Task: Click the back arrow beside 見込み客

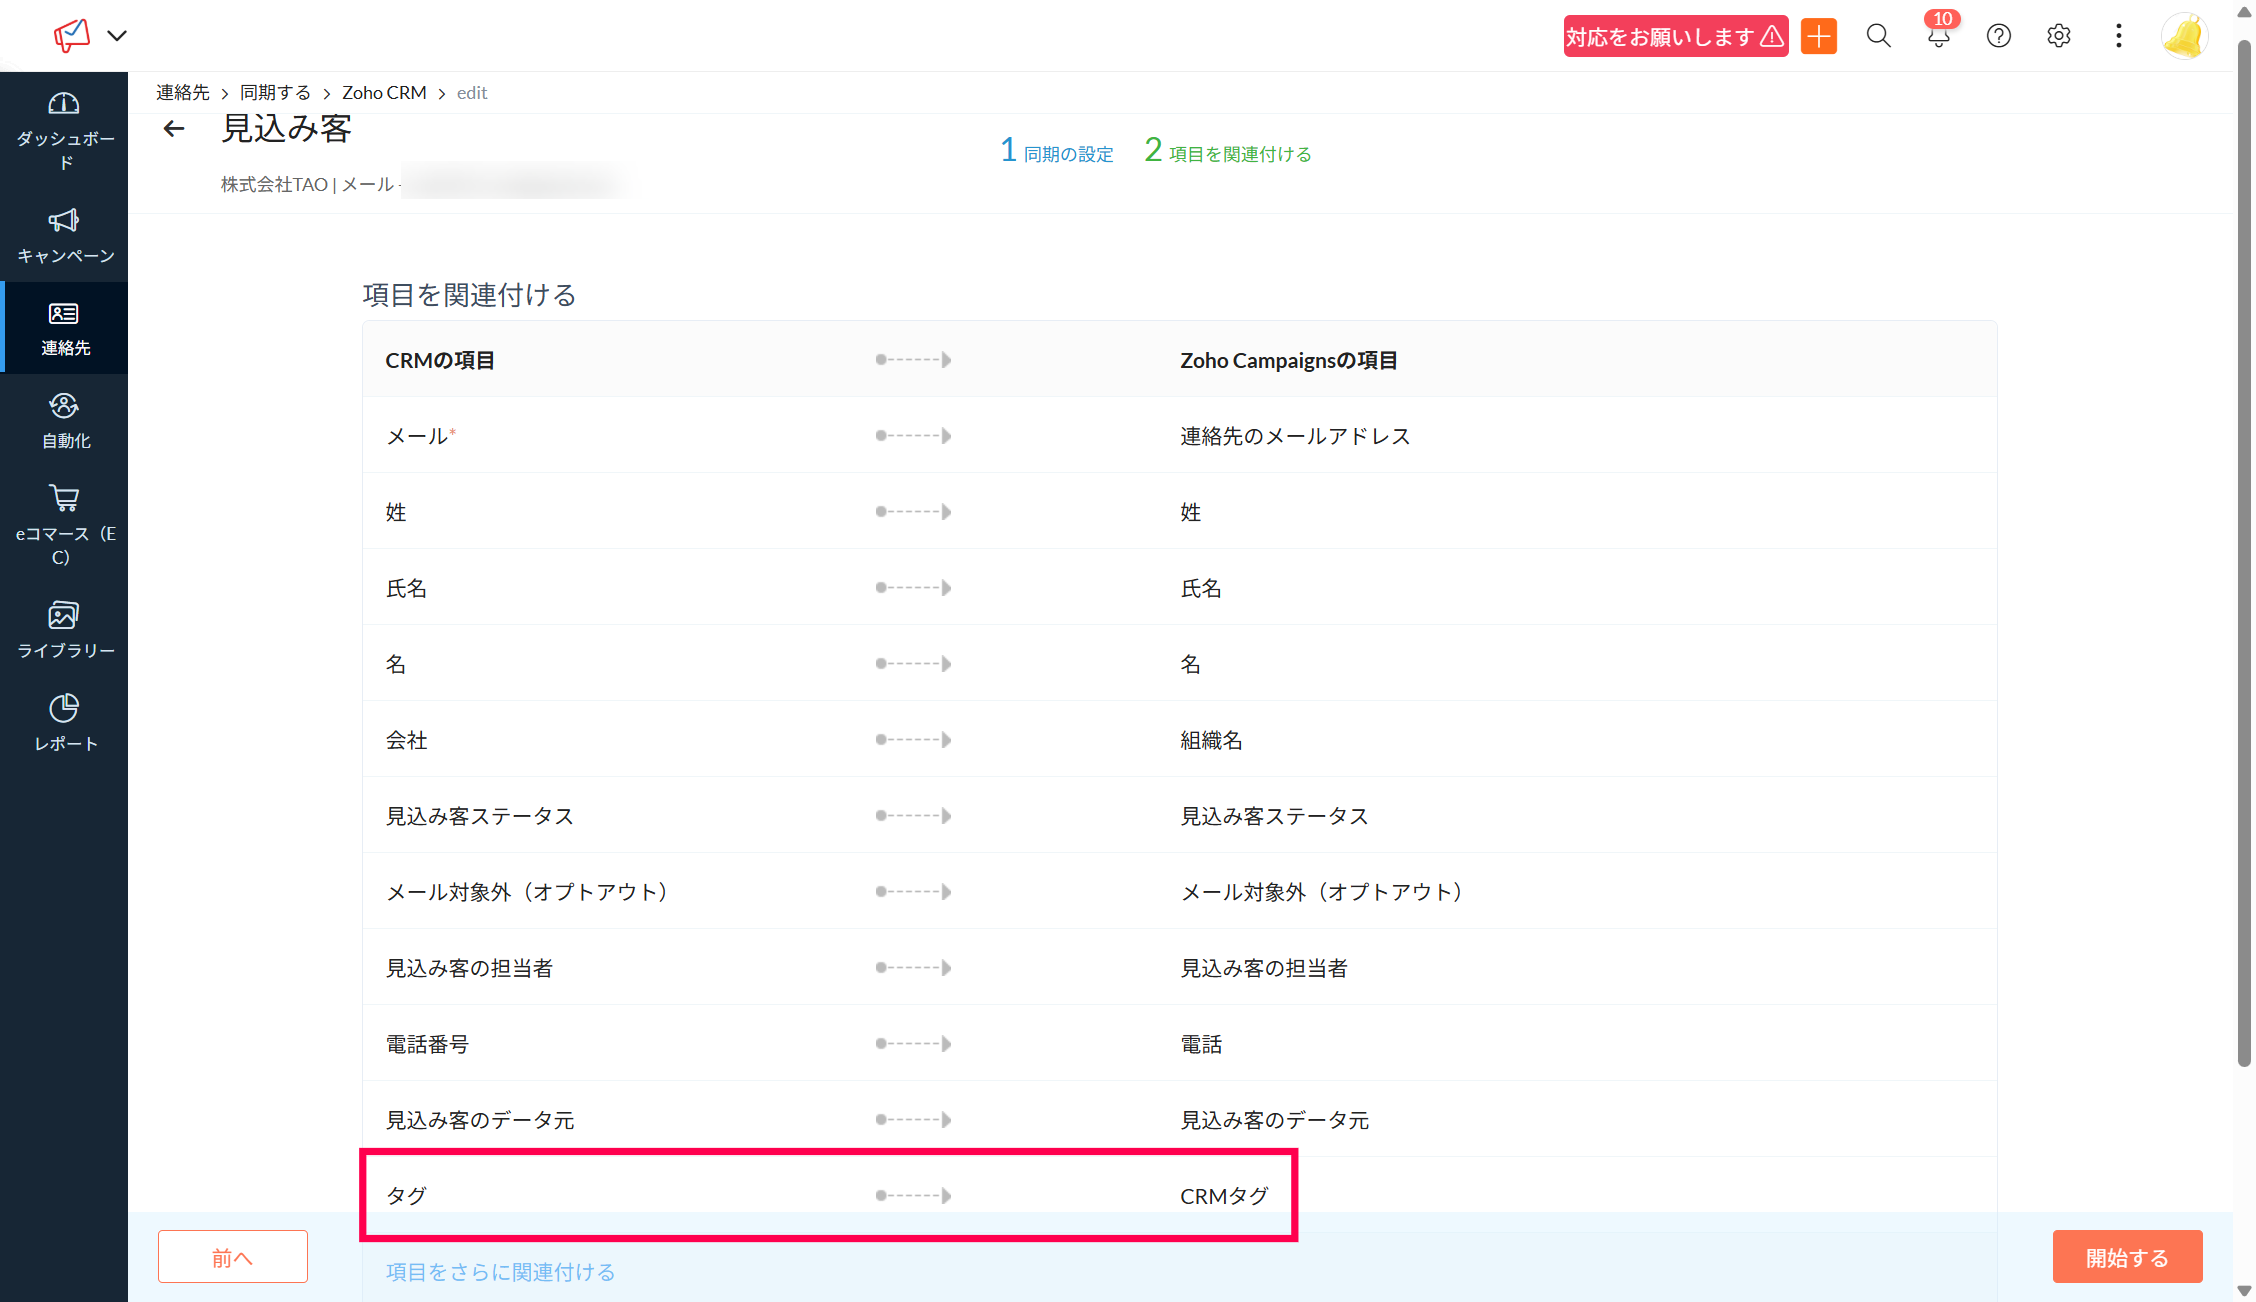Action: pos(174,129)
